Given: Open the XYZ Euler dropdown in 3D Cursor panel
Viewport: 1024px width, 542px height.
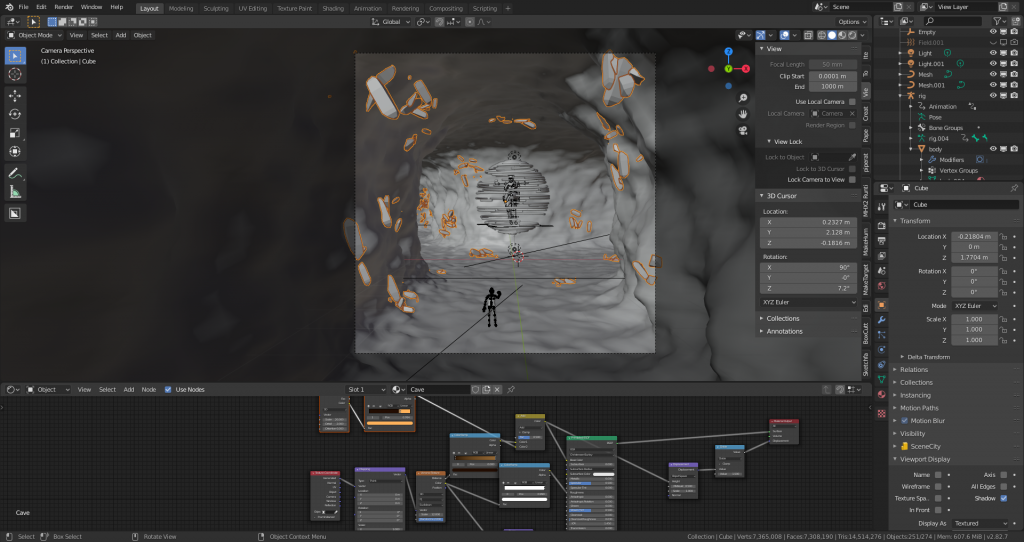Looking at the screenshot, I should point(808,303).
